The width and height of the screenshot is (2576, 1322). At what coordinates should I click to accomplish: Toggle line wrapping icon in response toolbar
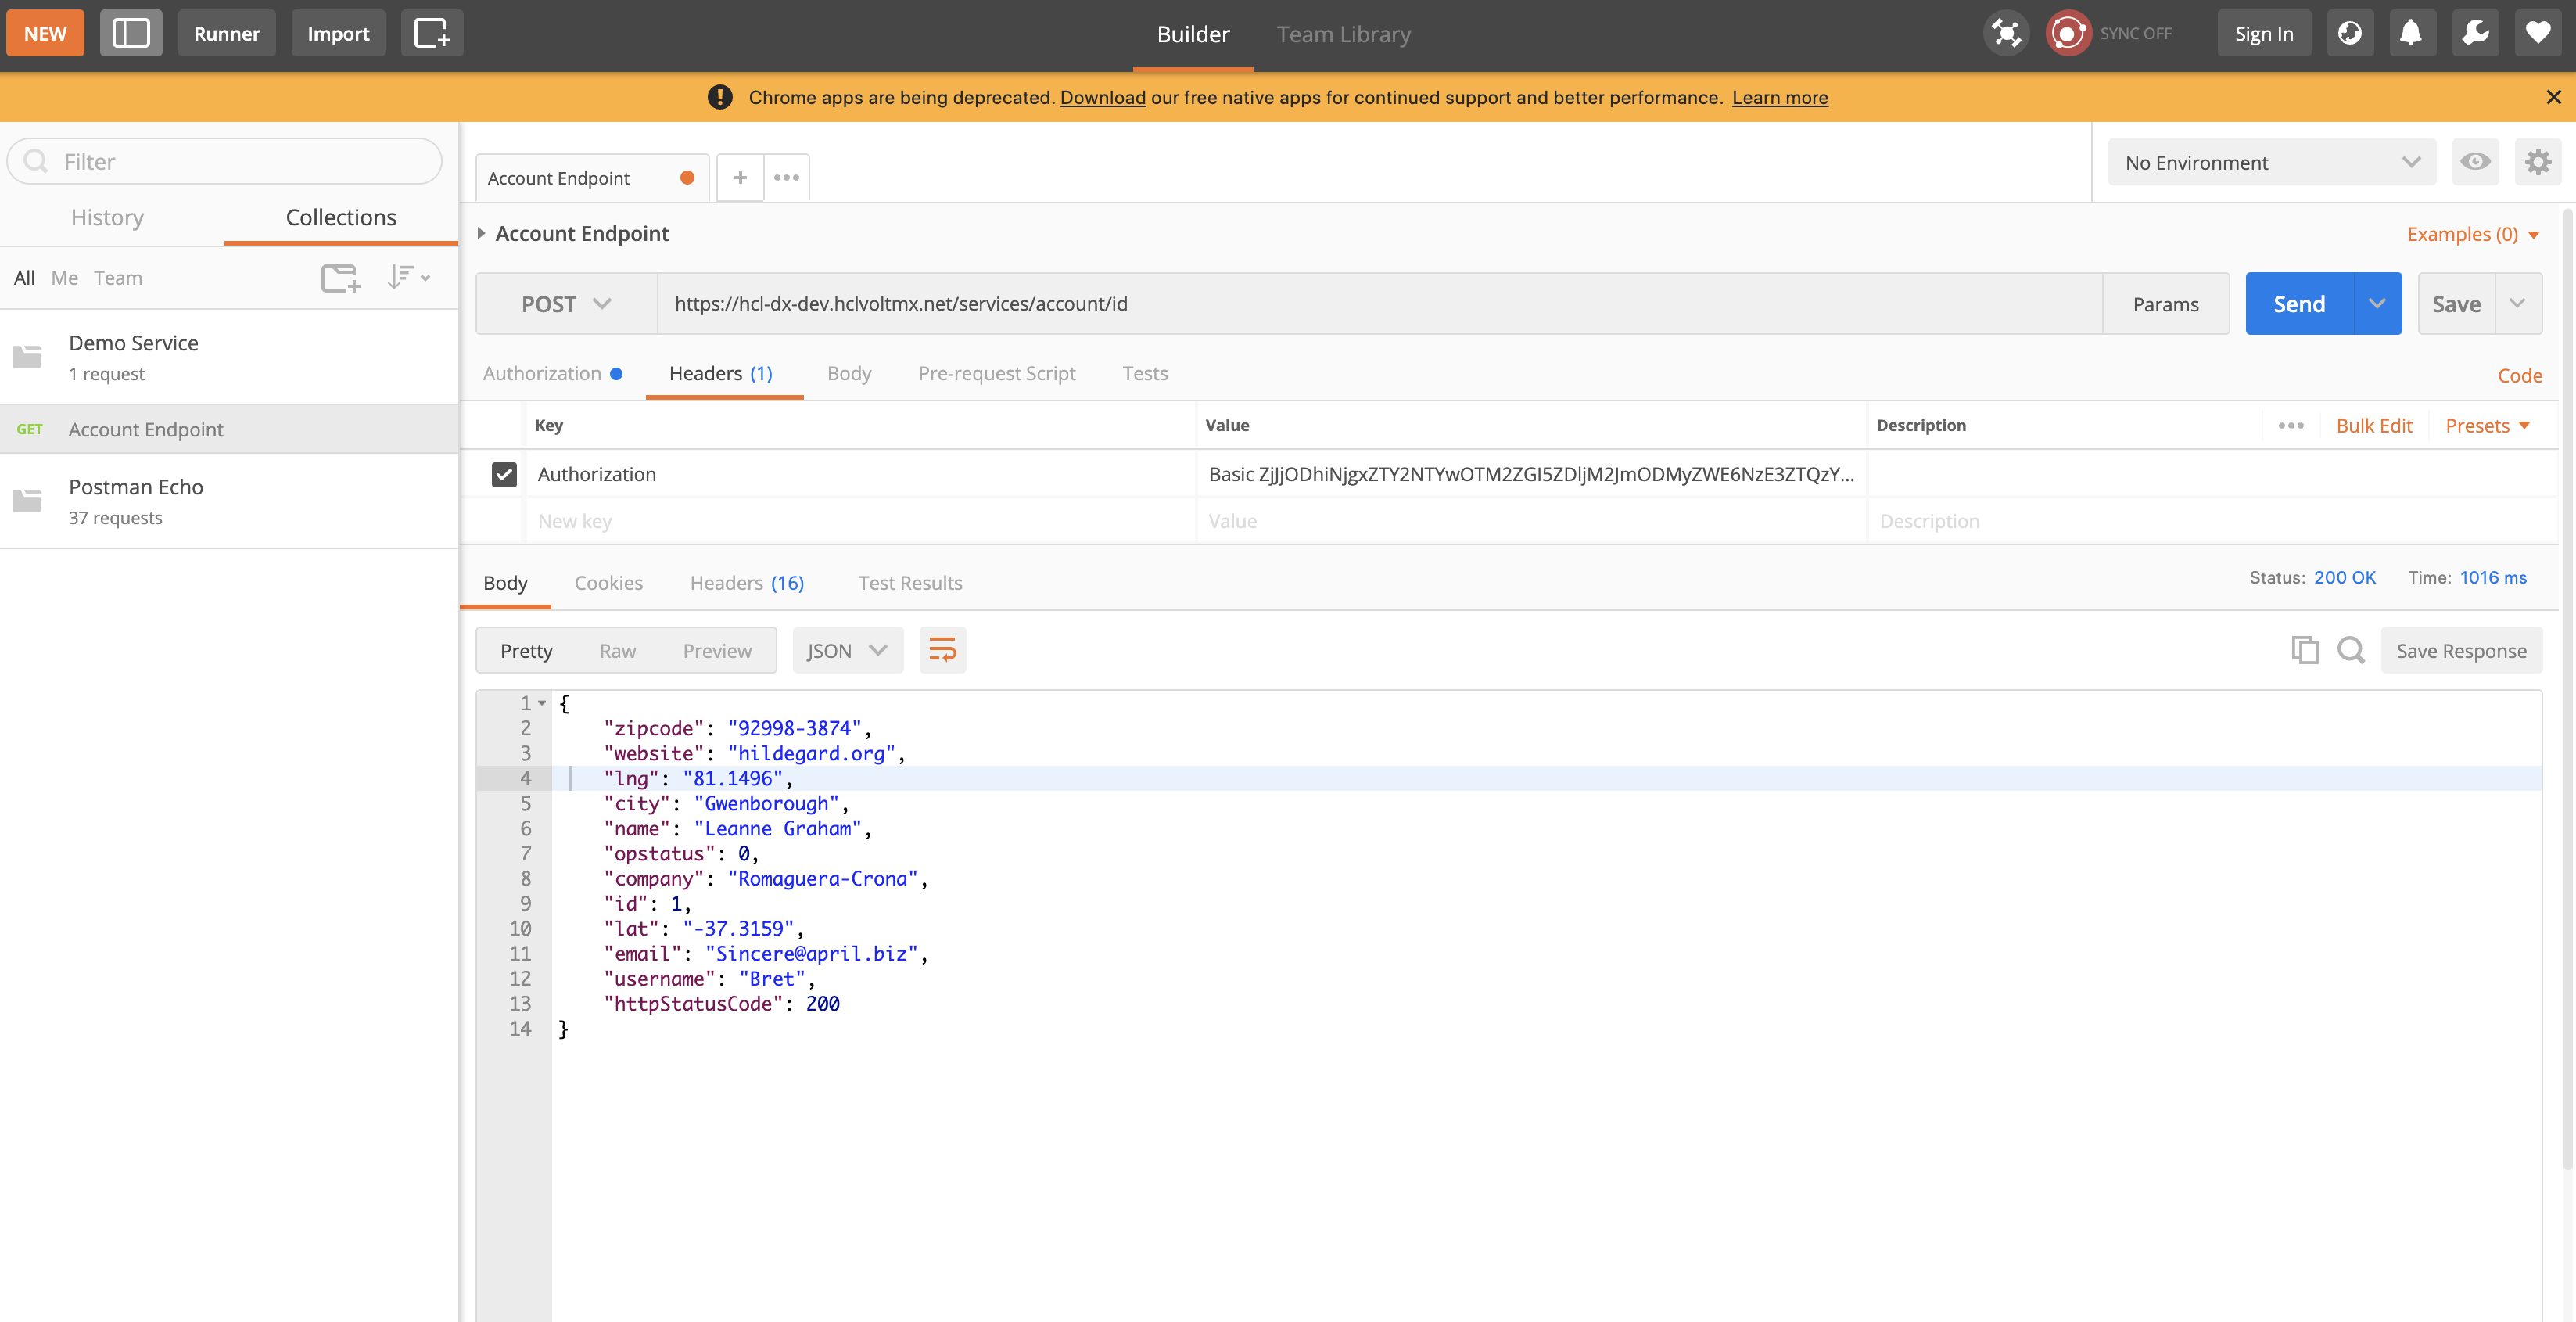pyautogui.click(x=941, y=650)
